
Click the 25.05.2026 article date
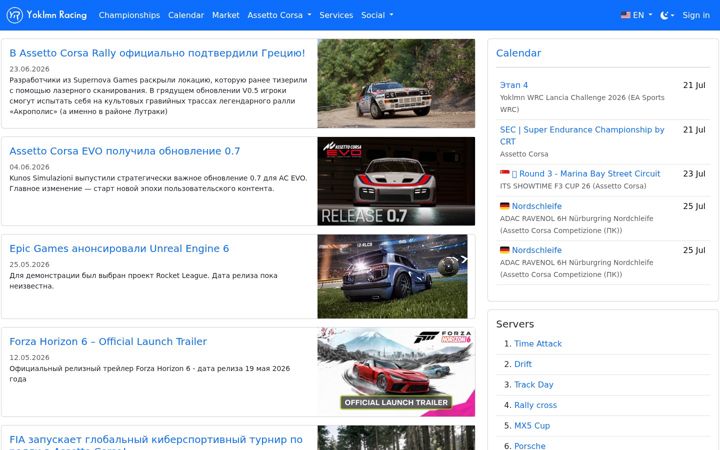[29, 264]
